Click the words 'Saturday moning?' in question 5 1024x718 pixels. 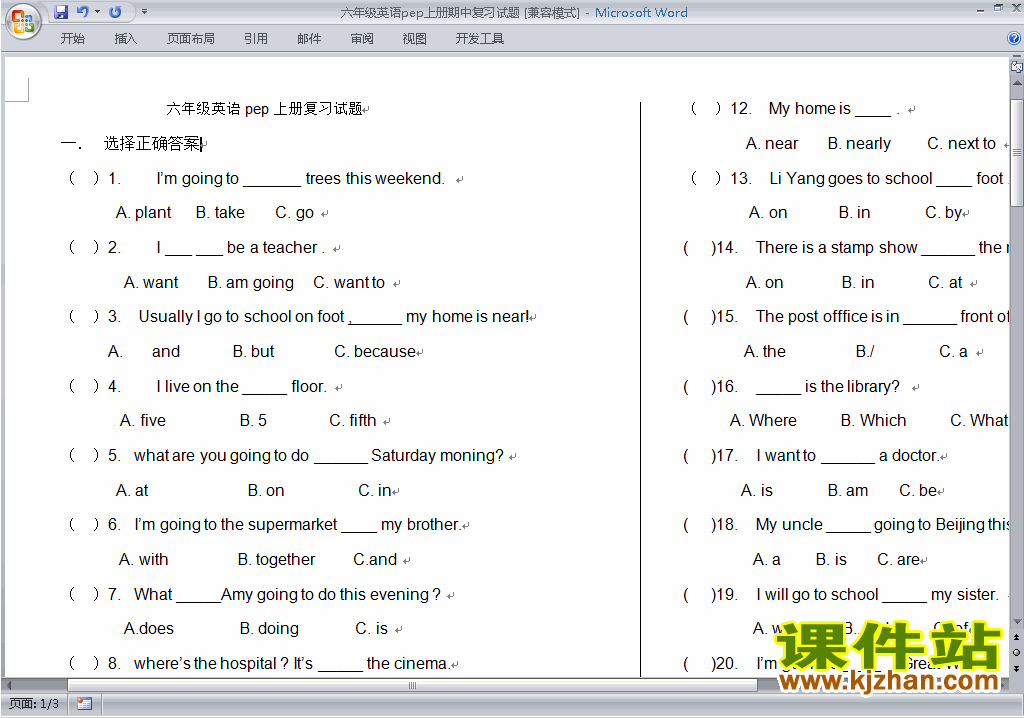pyautogui.click(x=438, y=456)
